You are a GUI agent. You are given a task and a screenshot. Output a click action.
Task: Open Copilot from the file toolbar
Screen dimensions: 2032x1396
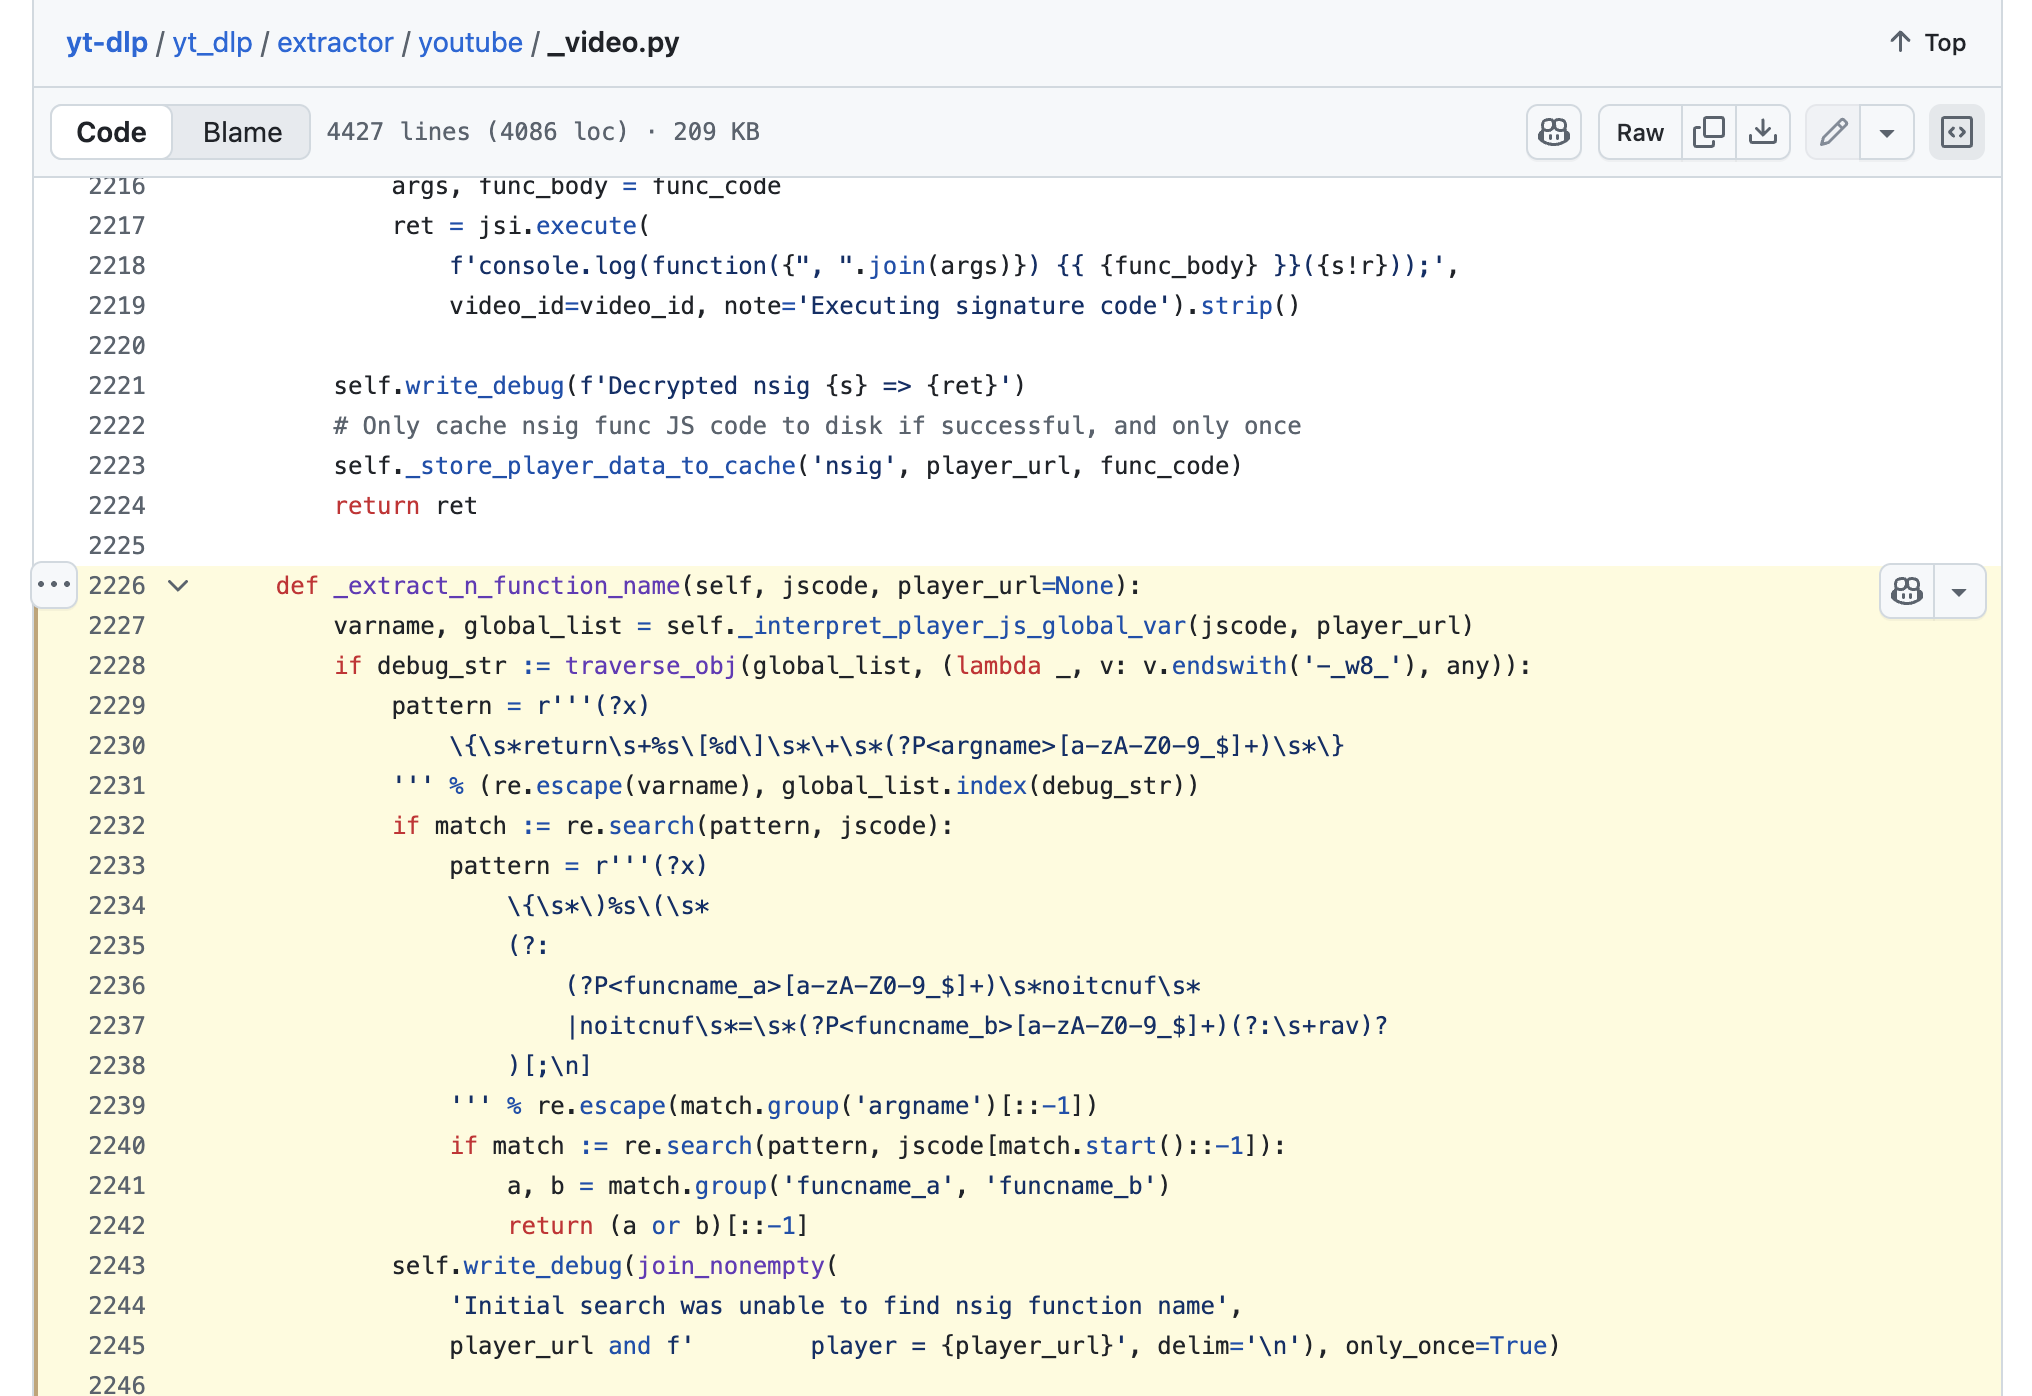[1553, 132]
